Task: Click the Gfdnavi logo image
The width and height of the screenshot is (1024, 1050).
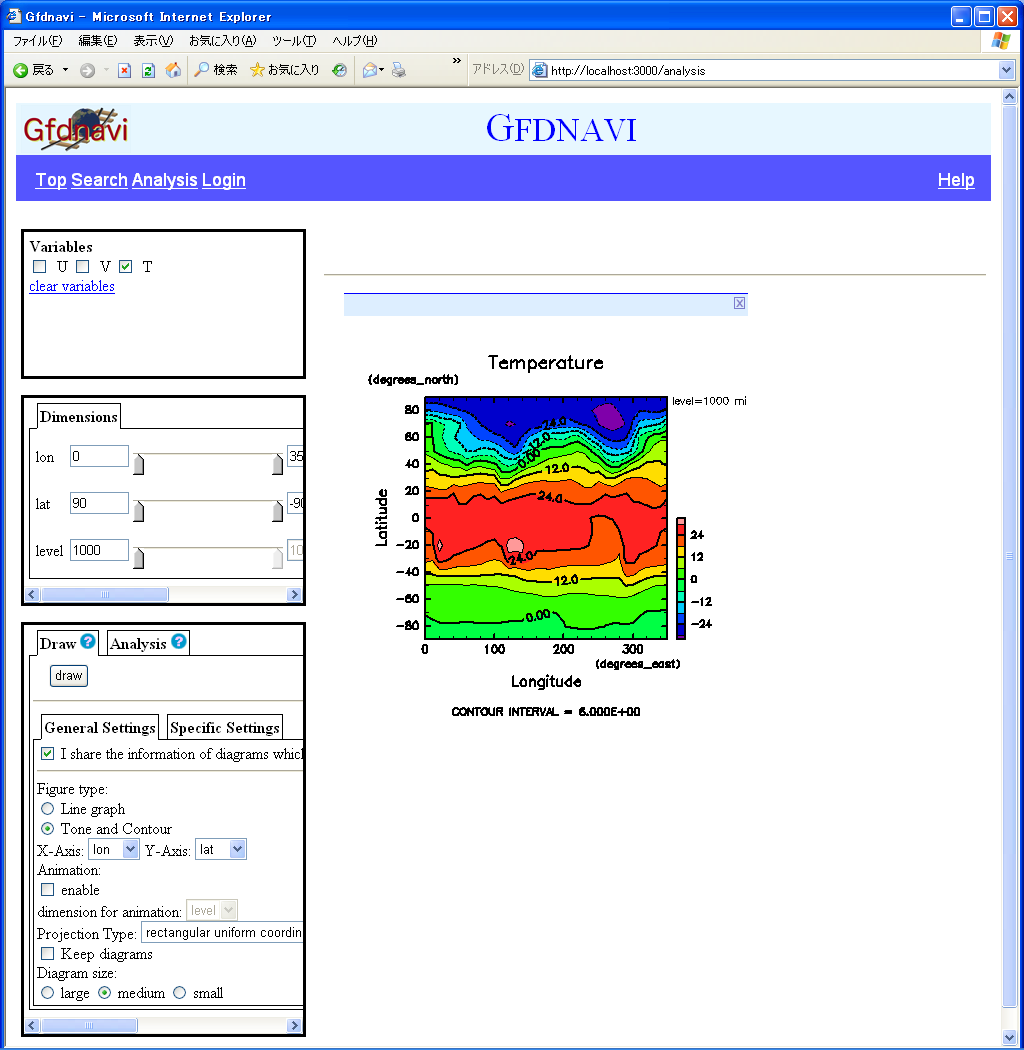Action: pos(75,129)
